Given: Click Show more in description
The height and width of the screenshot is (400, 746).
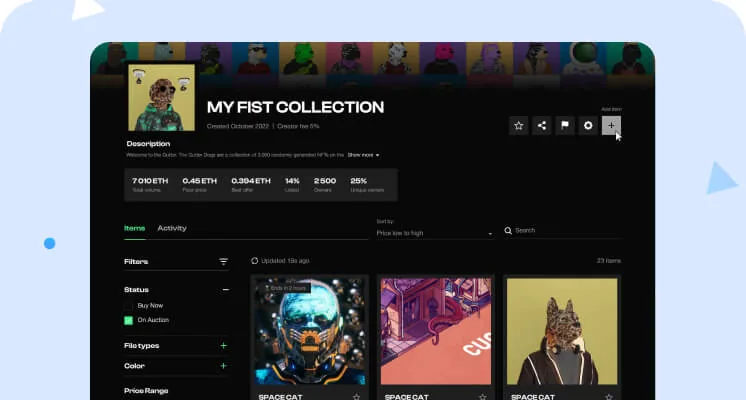Looking at the screenshot, I should pyautogui.click(x=363, y=155).
